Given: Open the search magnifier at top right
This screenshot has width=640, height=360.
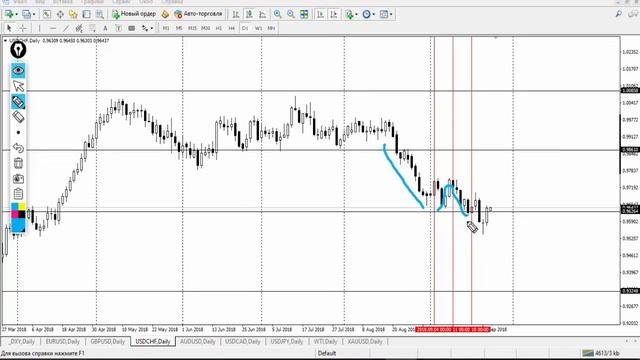Looking at the screenshot, I should [x=619, y=14].
